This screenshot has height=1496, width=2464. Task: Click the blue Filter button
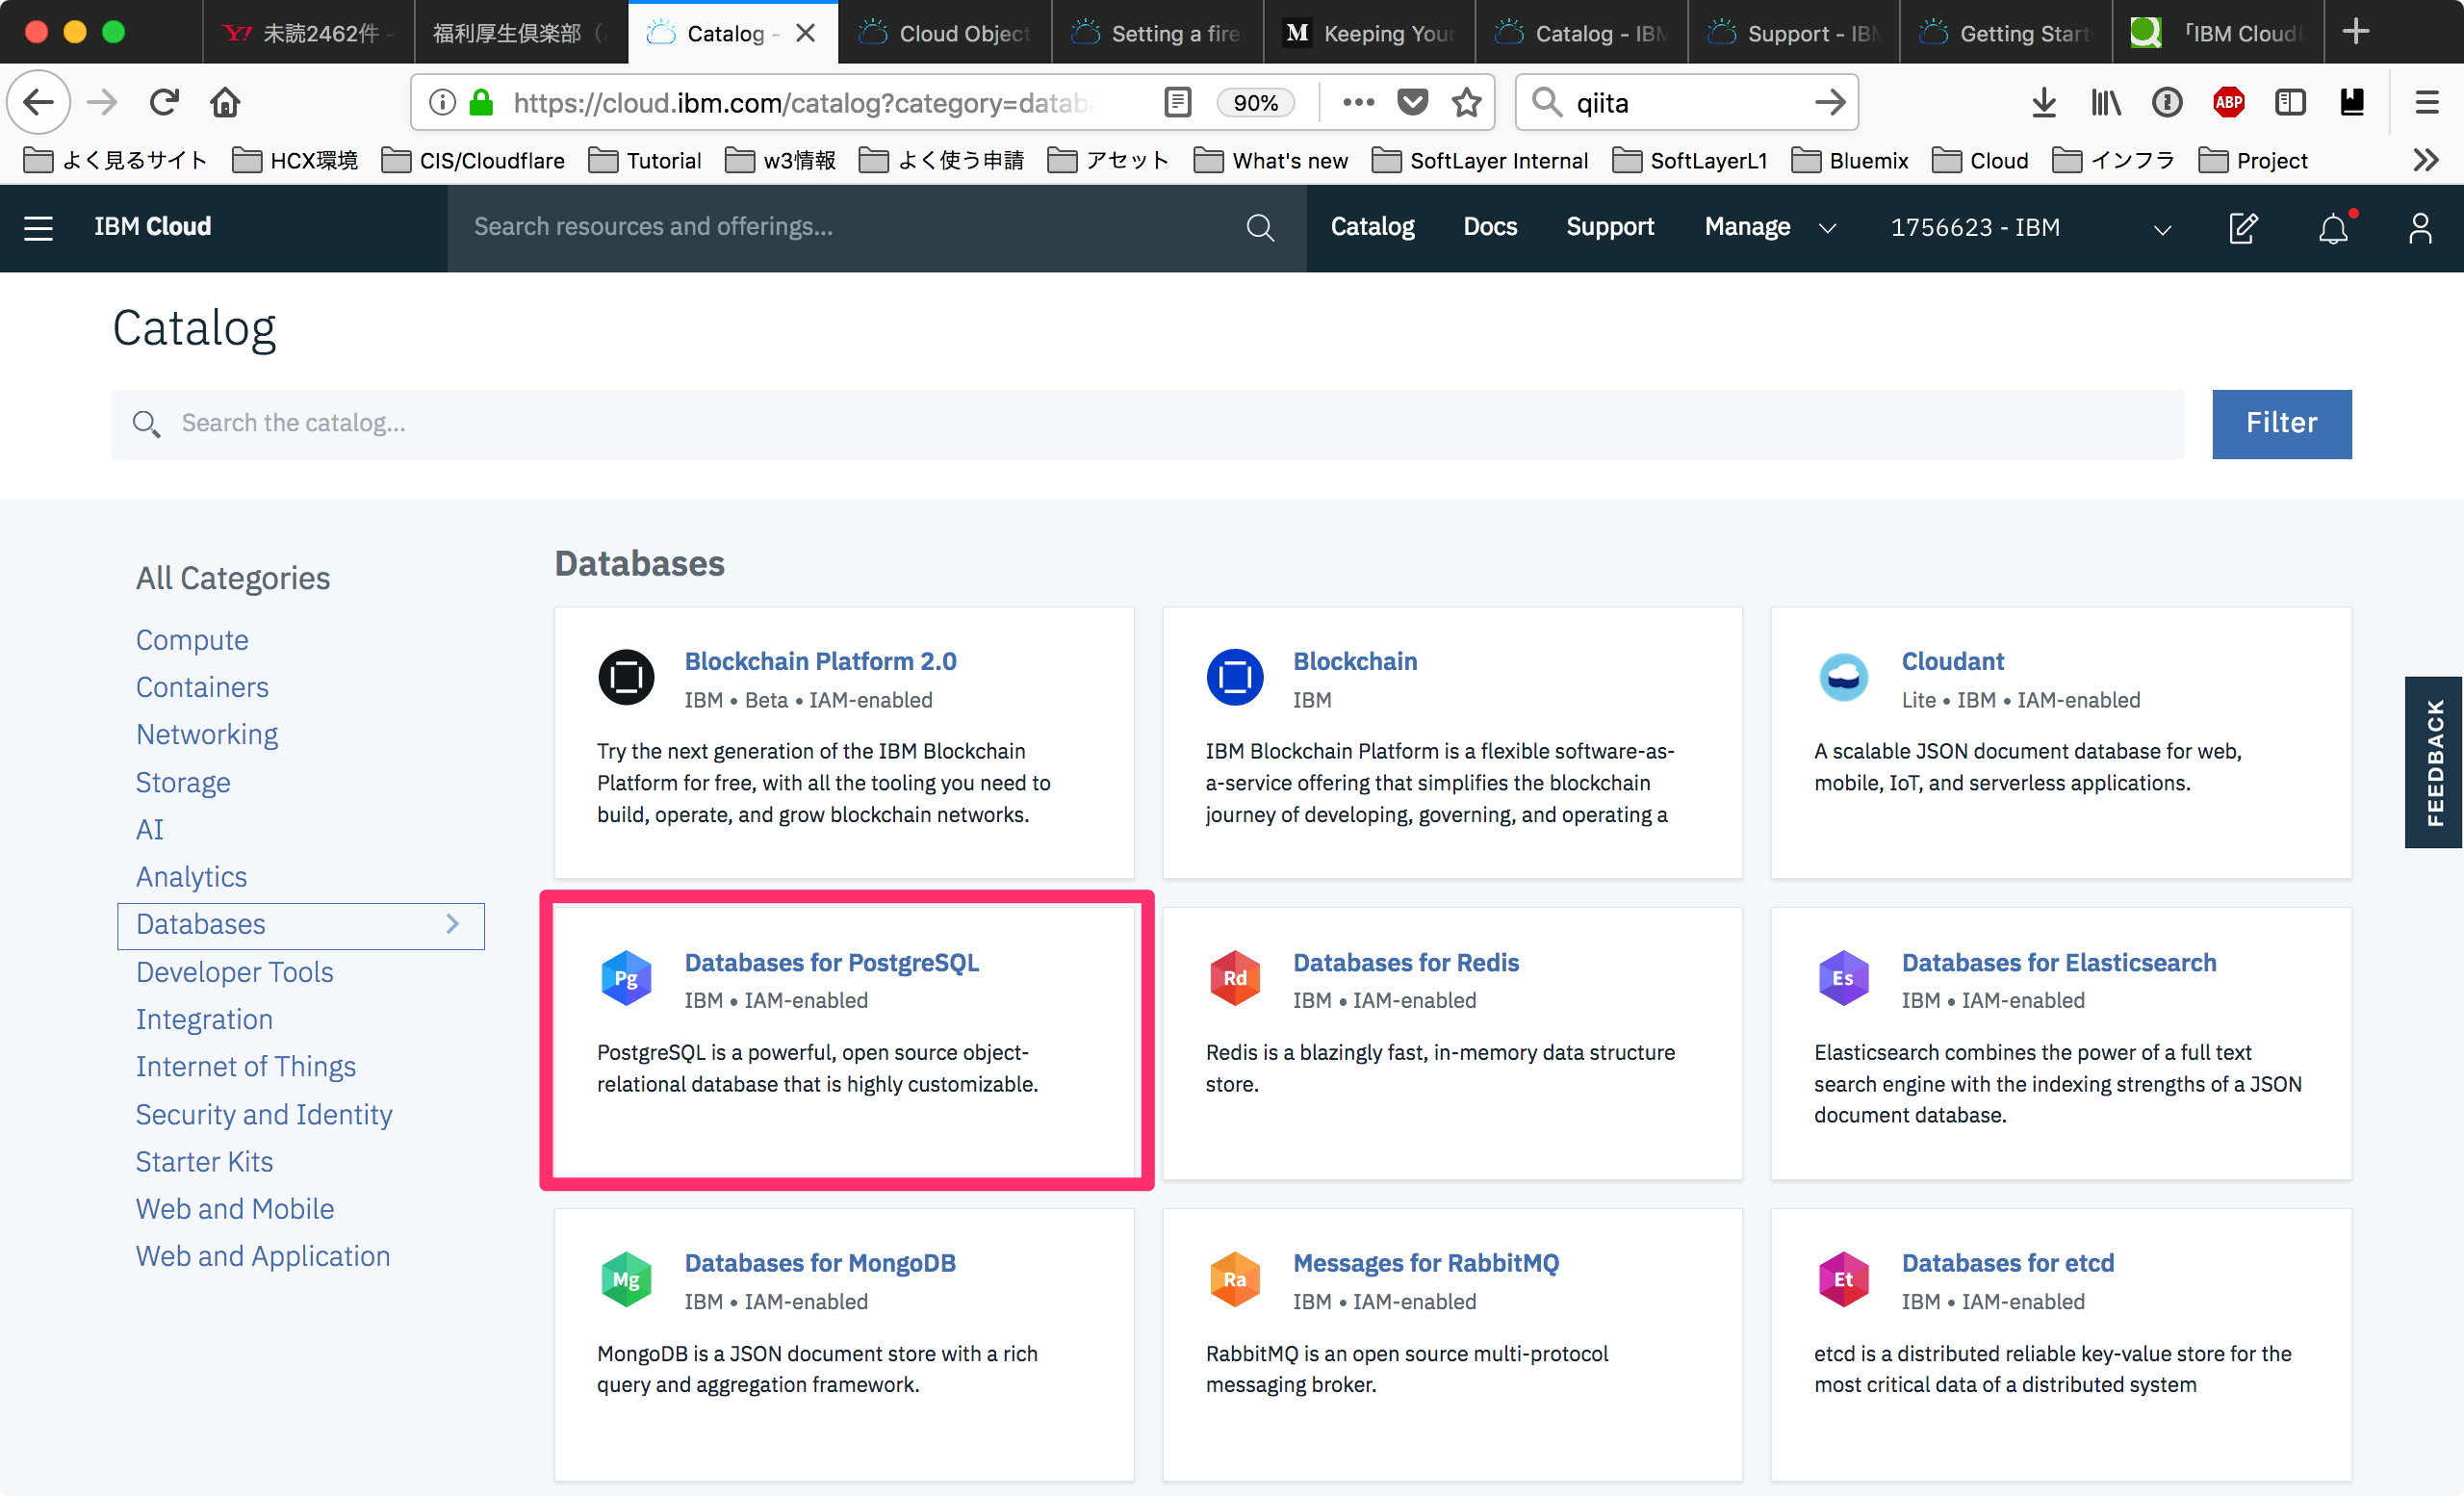pyautogui.click(x=2281, y=423)
